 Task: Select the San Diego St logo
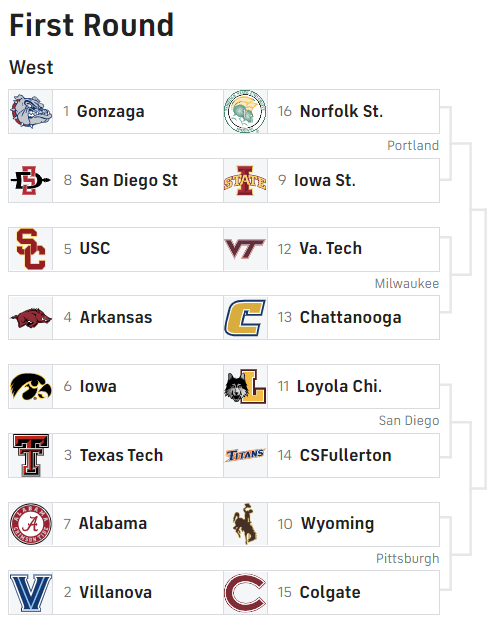pyautogui.click(x=31, y=180)
